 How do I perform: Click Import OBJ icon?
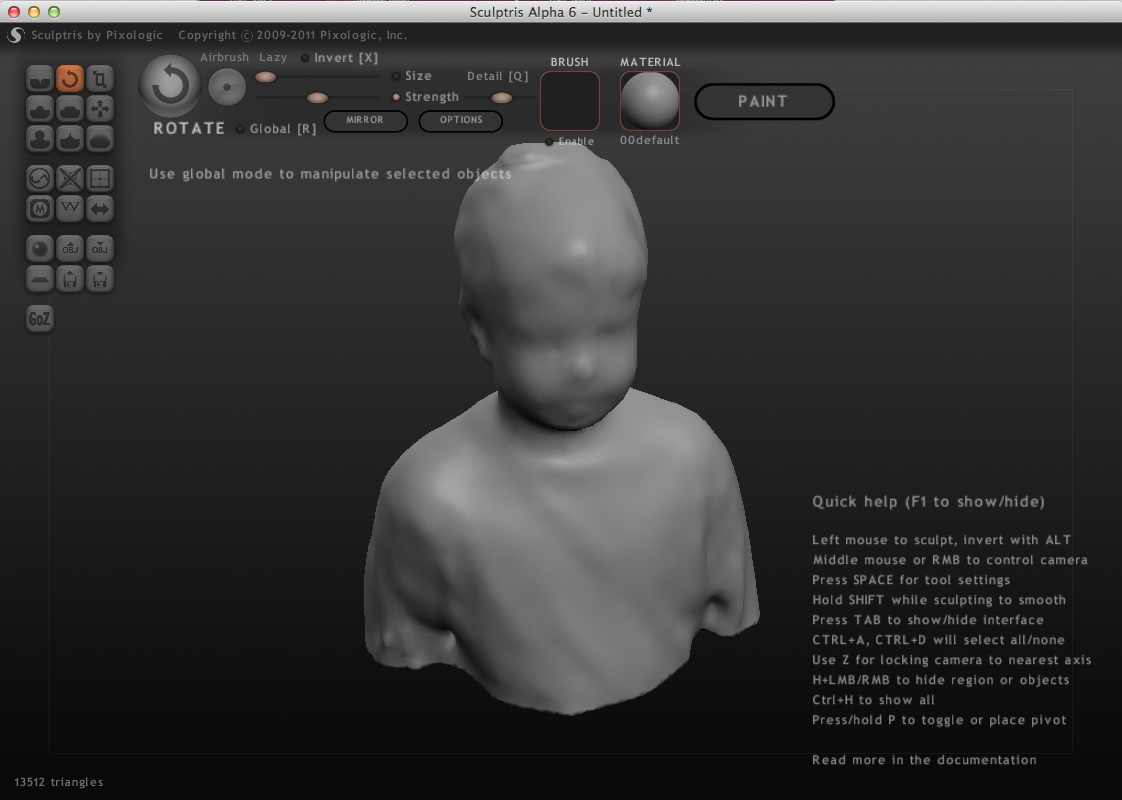point(70,248)
